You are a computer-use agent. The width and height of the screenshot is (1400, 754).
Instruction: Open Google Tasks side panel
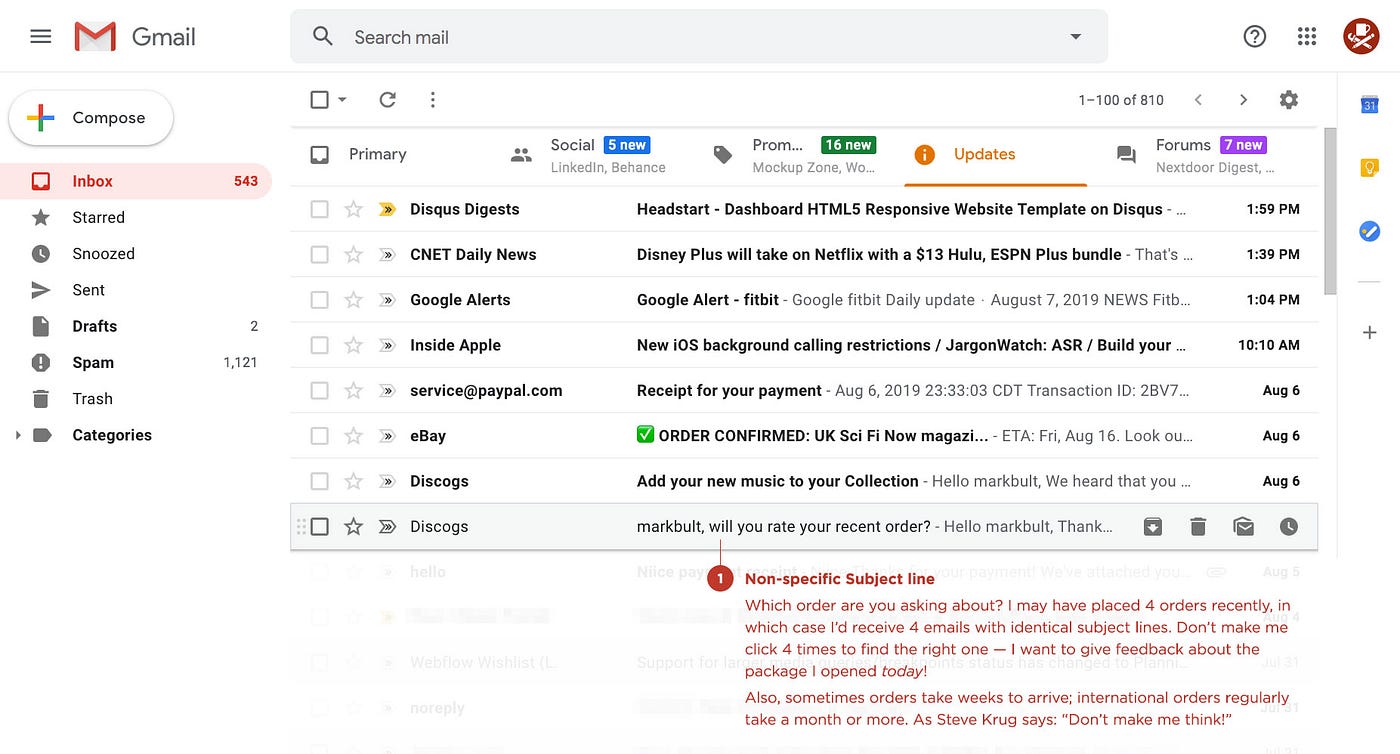pos(1370,232)
